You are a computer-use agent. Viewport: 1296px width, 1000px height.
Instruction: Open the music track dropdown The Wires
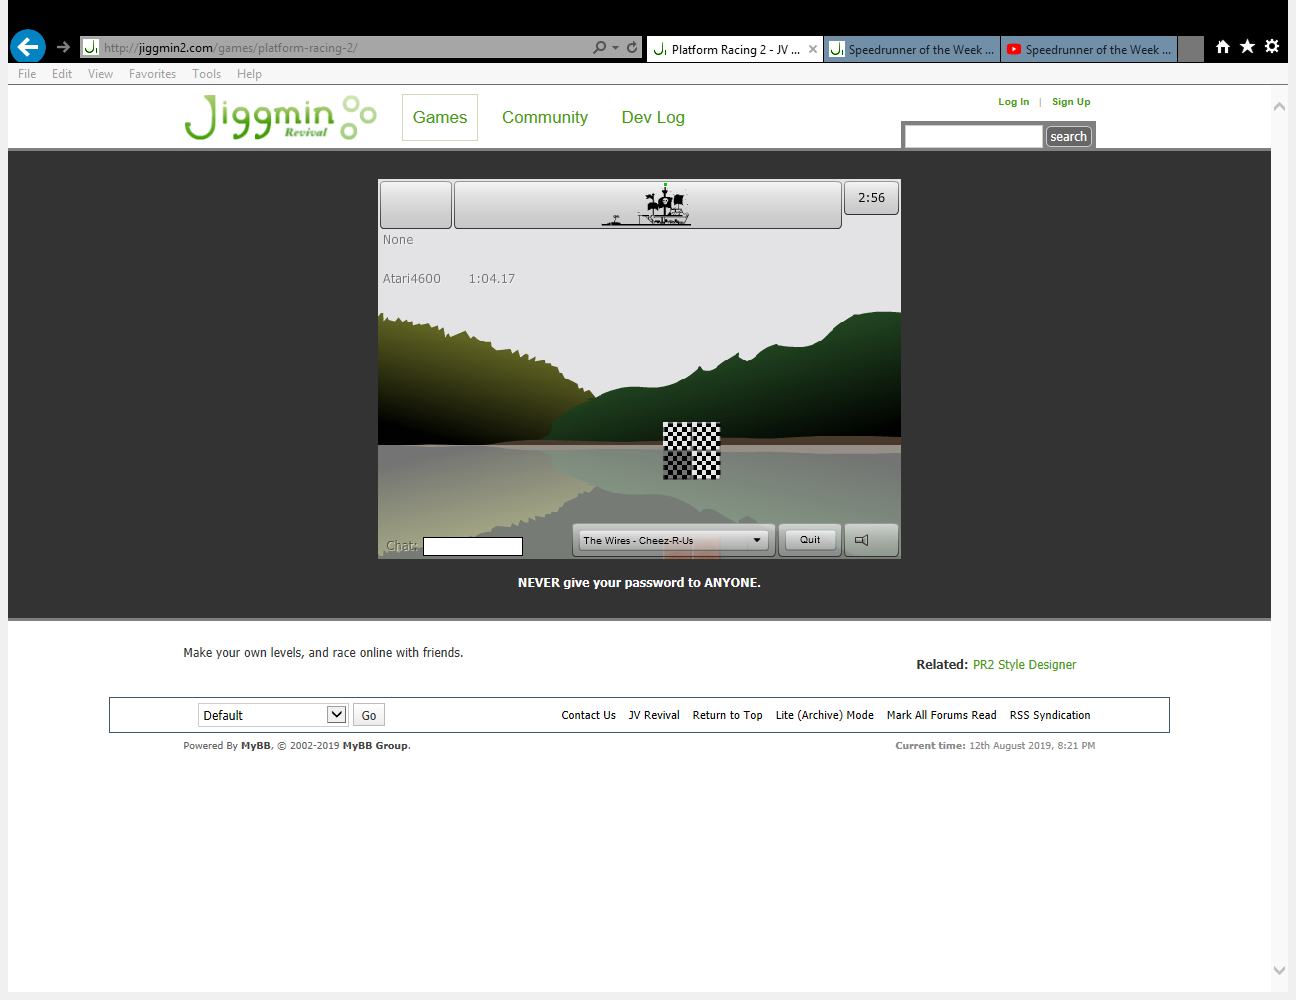tap(674, 540)
